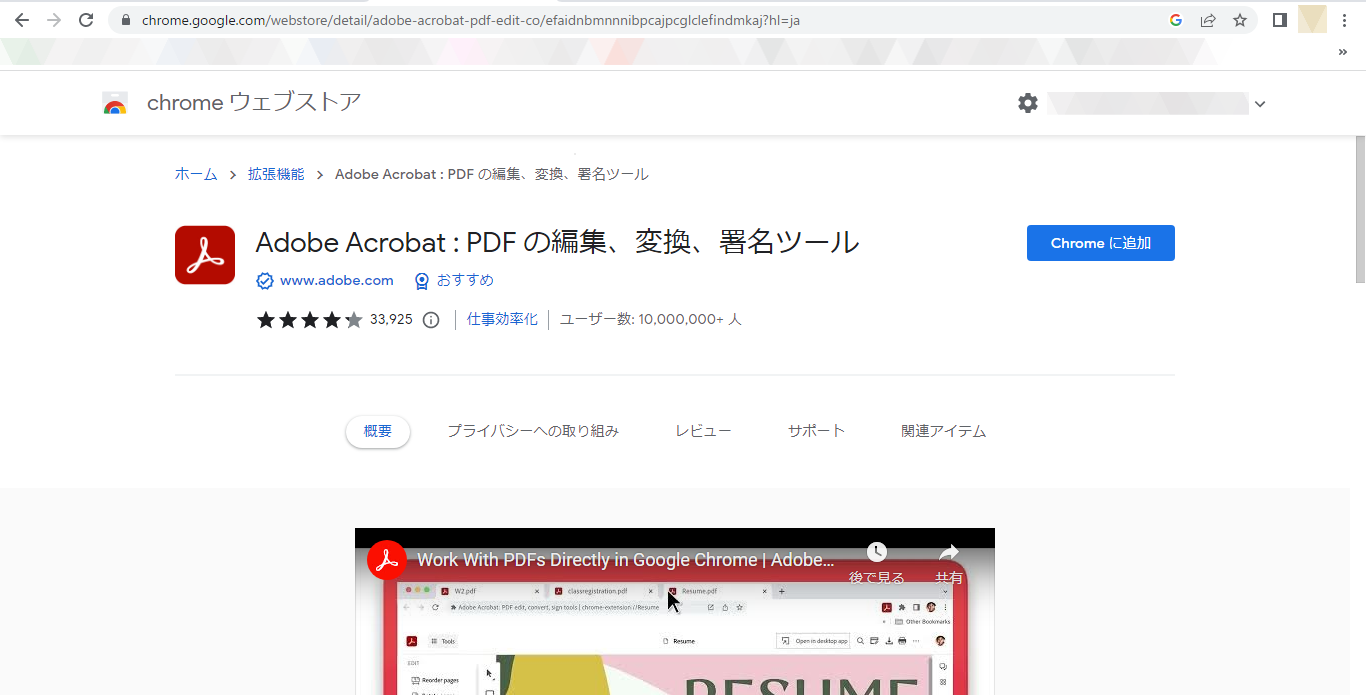
Task: Click the star rating icons
Action: point(309,320)
